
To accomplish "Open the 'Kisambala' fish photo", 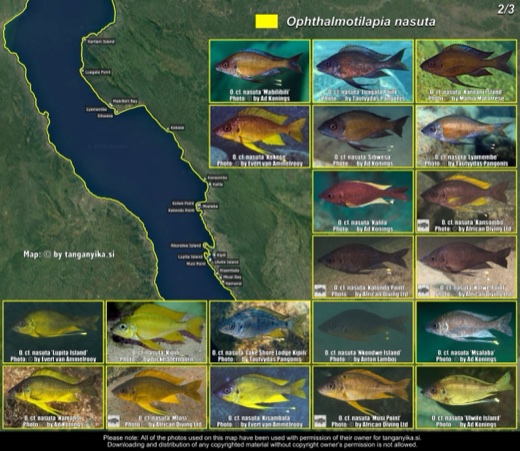I will click(260, 397).
